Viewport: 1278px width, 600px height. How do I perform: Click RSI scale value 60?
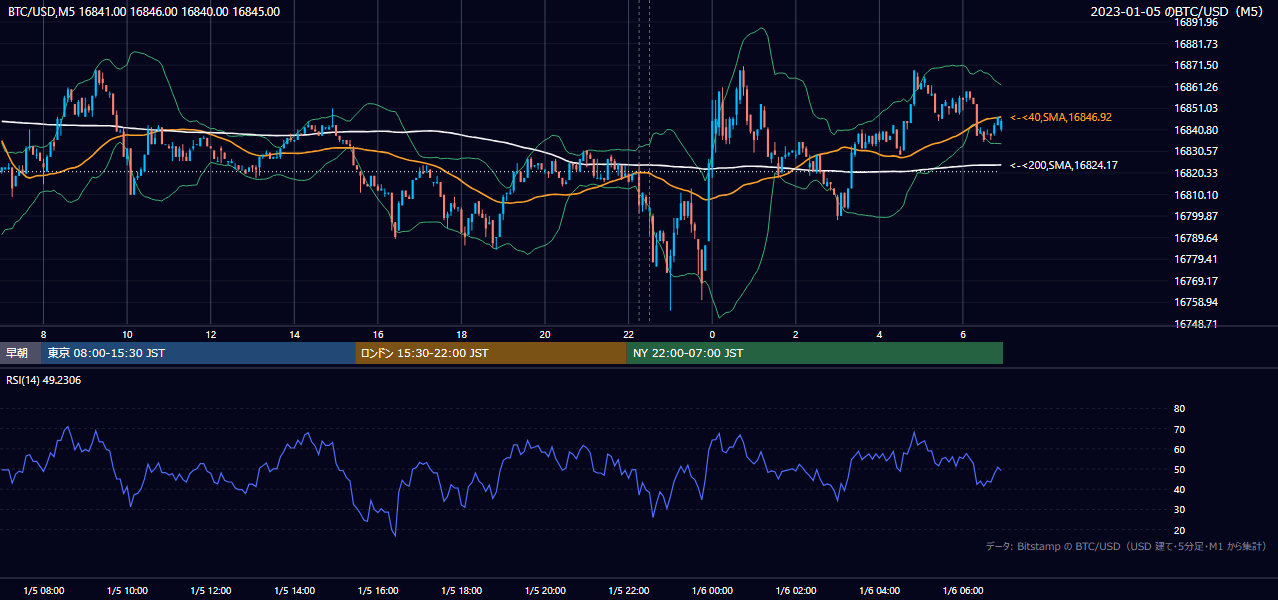coord(1179,449)
